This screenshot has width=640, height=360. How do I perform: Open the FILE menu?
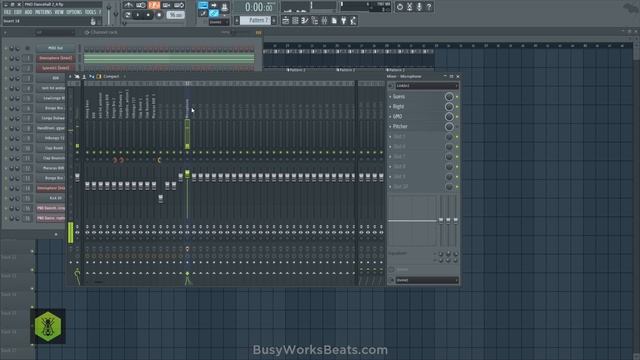tap(7, 13)
